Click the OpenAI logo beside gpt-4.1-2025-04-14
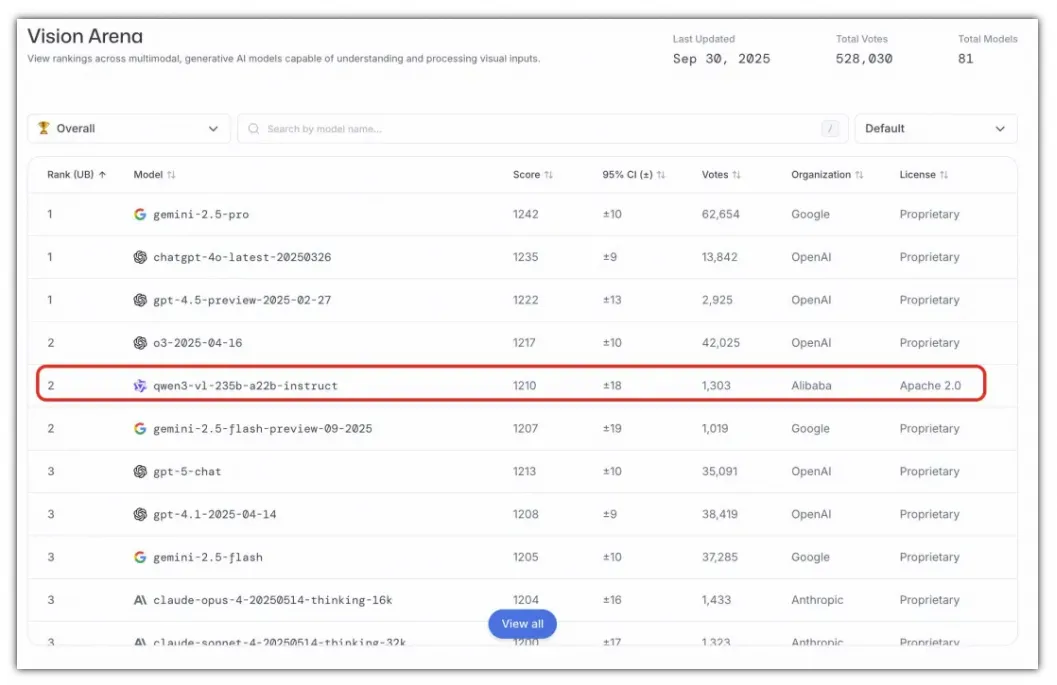The width and height of the screenshot is (1057, 685). [x=140, y=514]
